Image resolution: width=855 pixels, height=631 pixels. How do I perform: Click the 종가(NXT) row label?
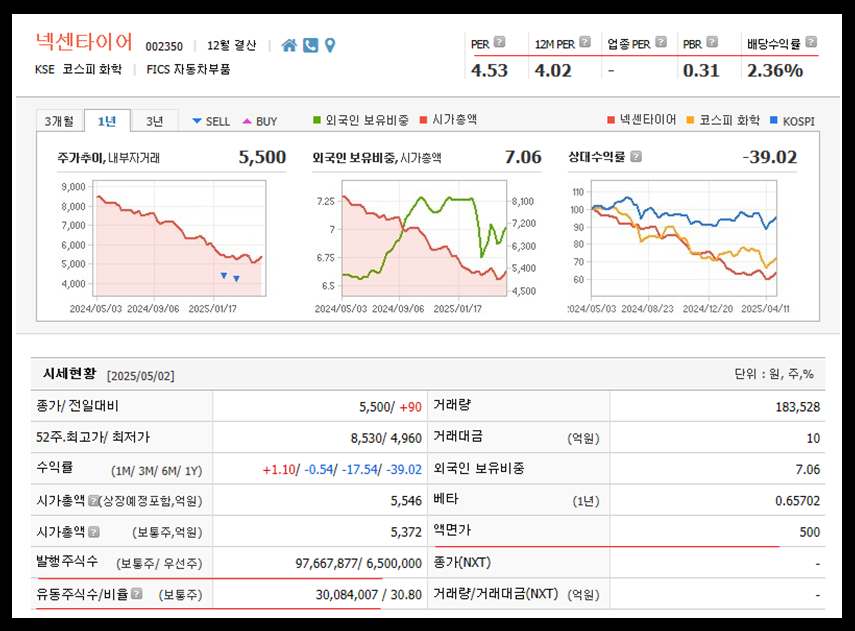tap(462, 562)
